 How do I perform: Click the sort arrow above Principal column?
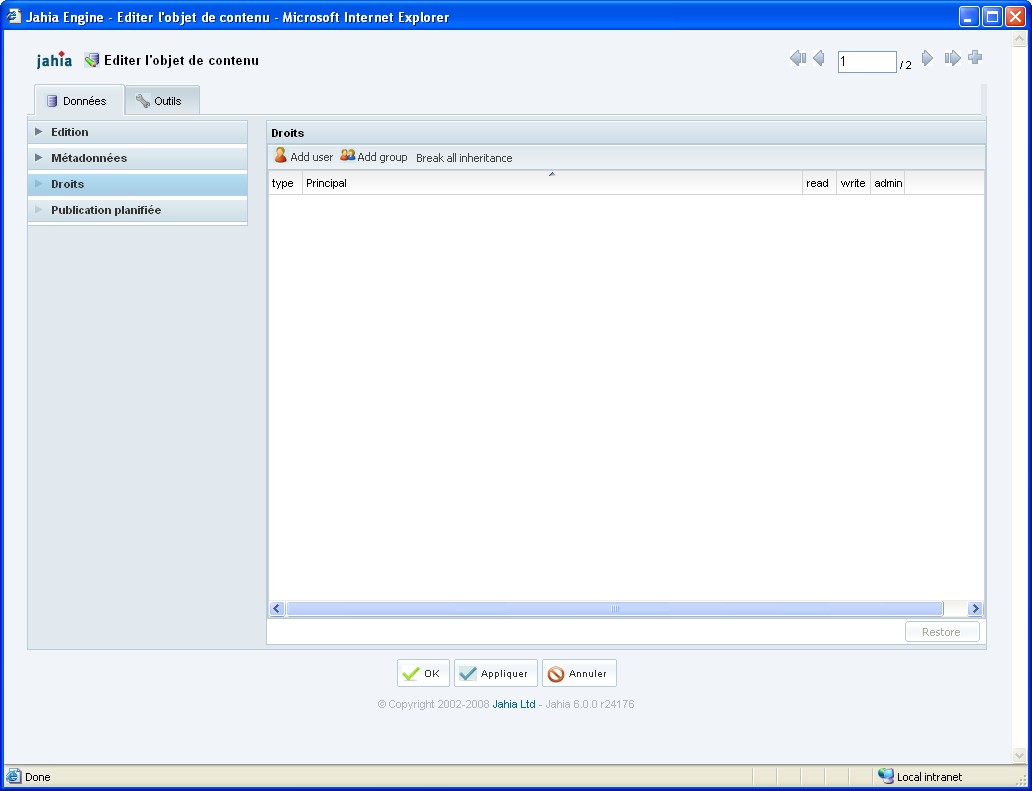552,174
